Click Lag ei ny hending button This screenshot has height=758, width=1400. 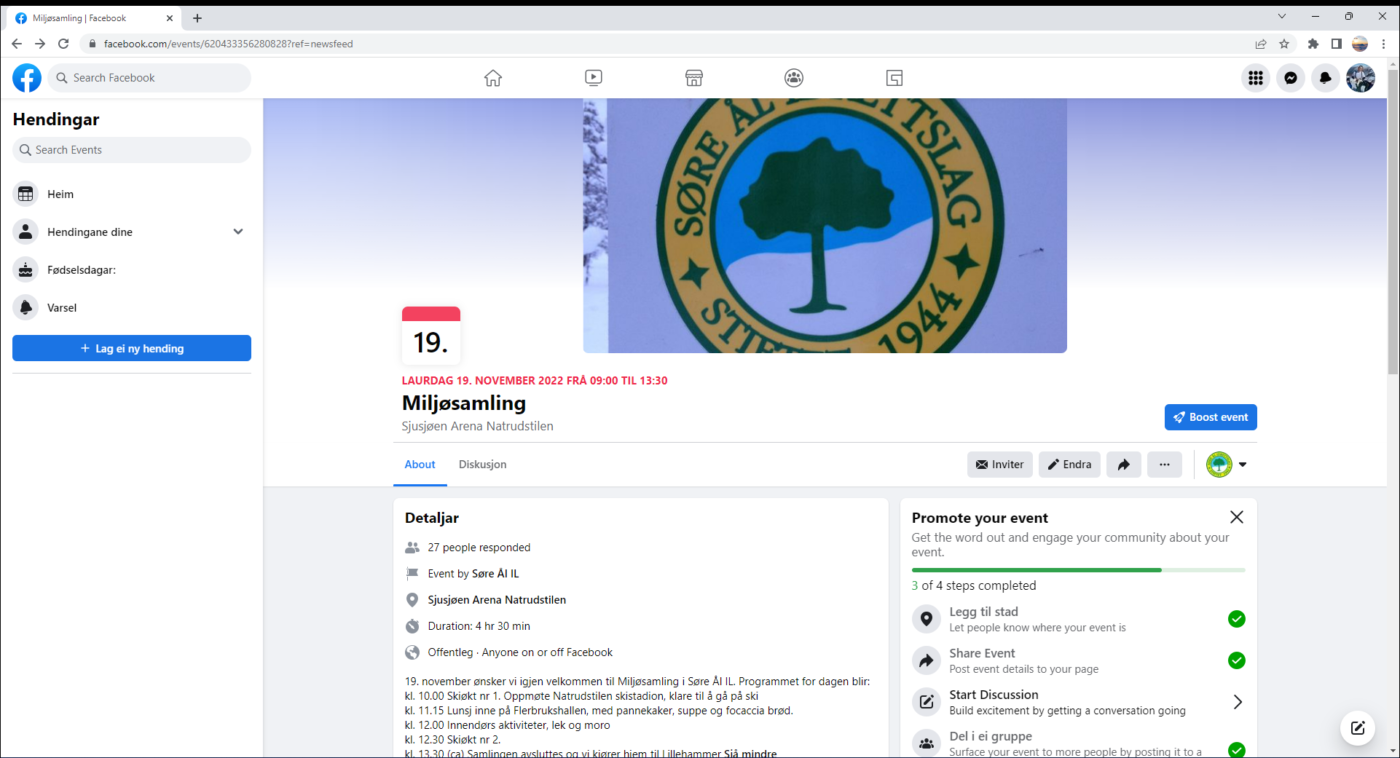click(x=132, y=348)
